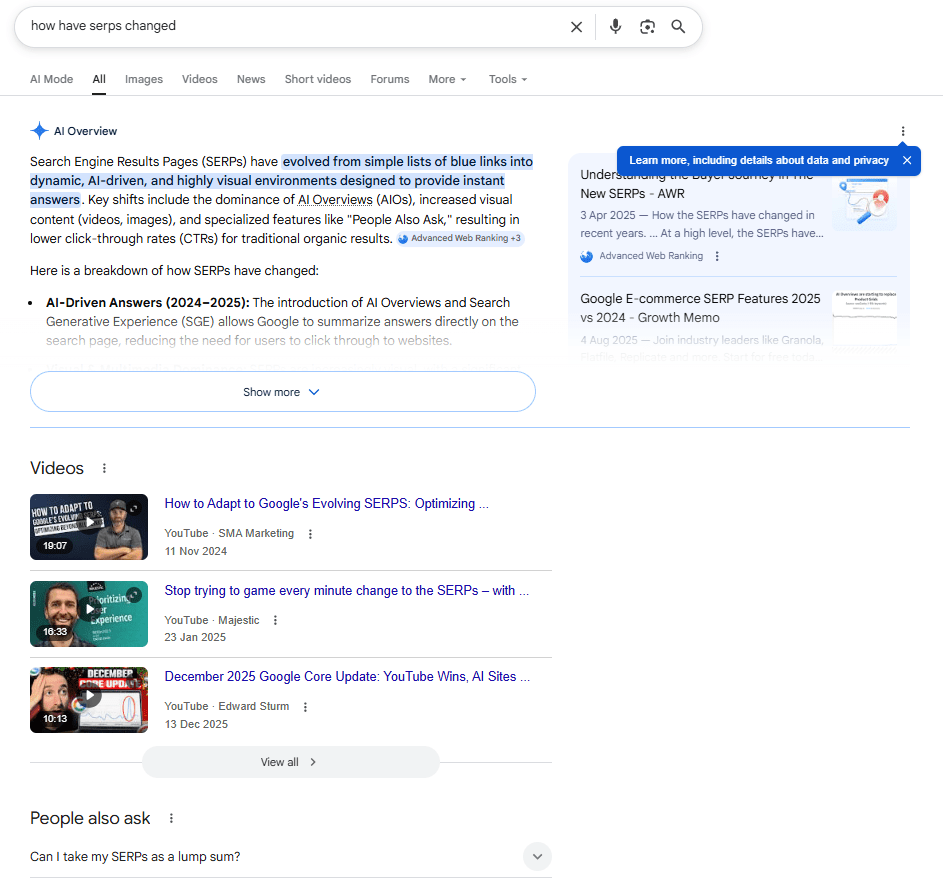Switch to the Images tab
This screenshot has width=943, height=882.
click(144, 79)
